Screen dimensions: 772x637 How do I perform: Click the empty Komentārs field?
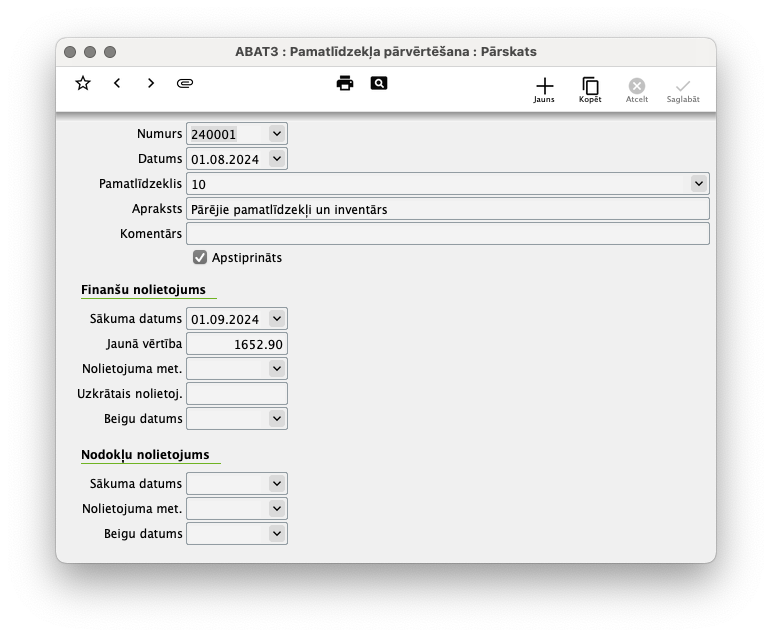pyautogui.click(x=448, y=233)
